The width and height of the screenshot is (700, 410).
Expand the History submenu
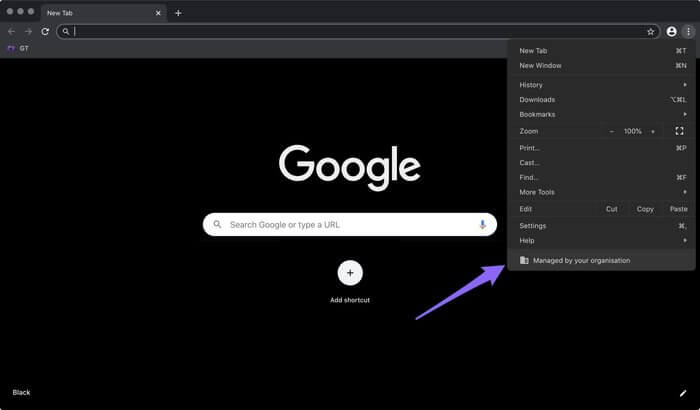[600, 85]
